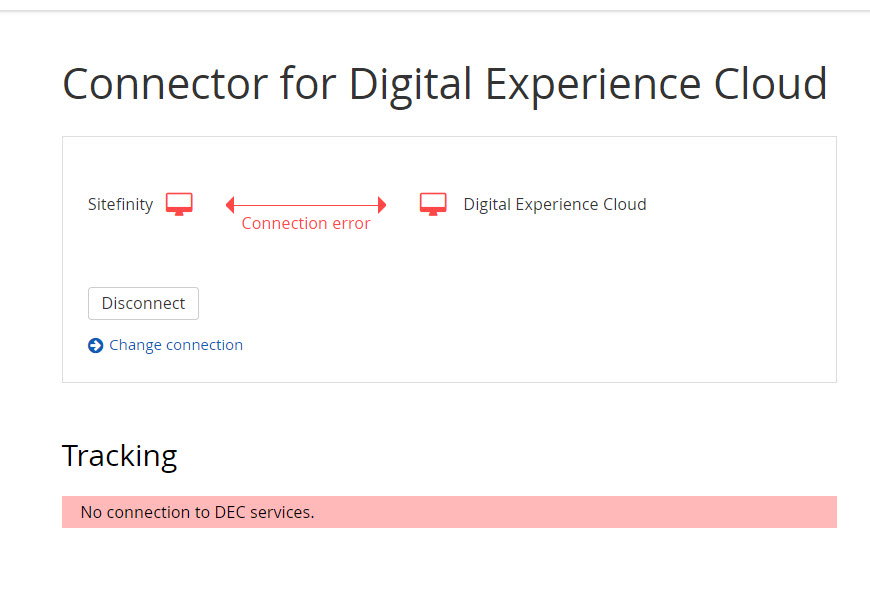870x590 pixels.
Task: Click the blue arrow icon beside Change connection
Action: (95, 346)
